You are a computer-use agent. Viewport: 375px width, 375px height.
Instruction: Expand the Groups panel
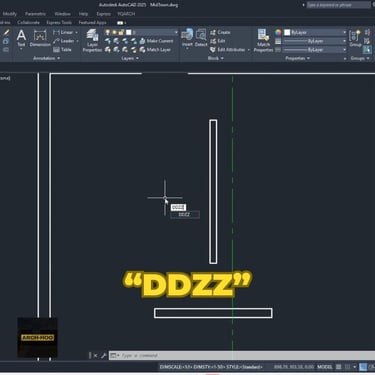pos(360,58)
